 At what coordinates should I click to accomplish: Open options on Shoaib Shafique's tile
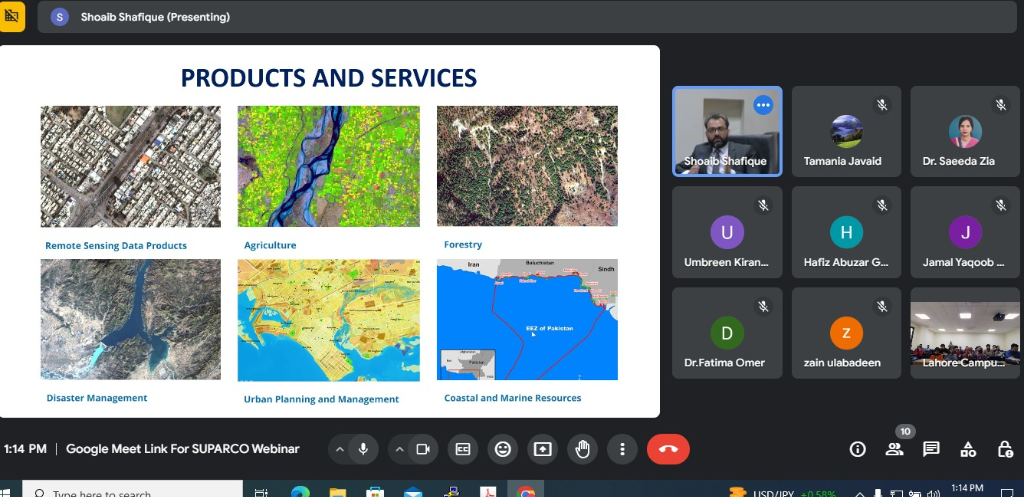(x=763, y=105)
